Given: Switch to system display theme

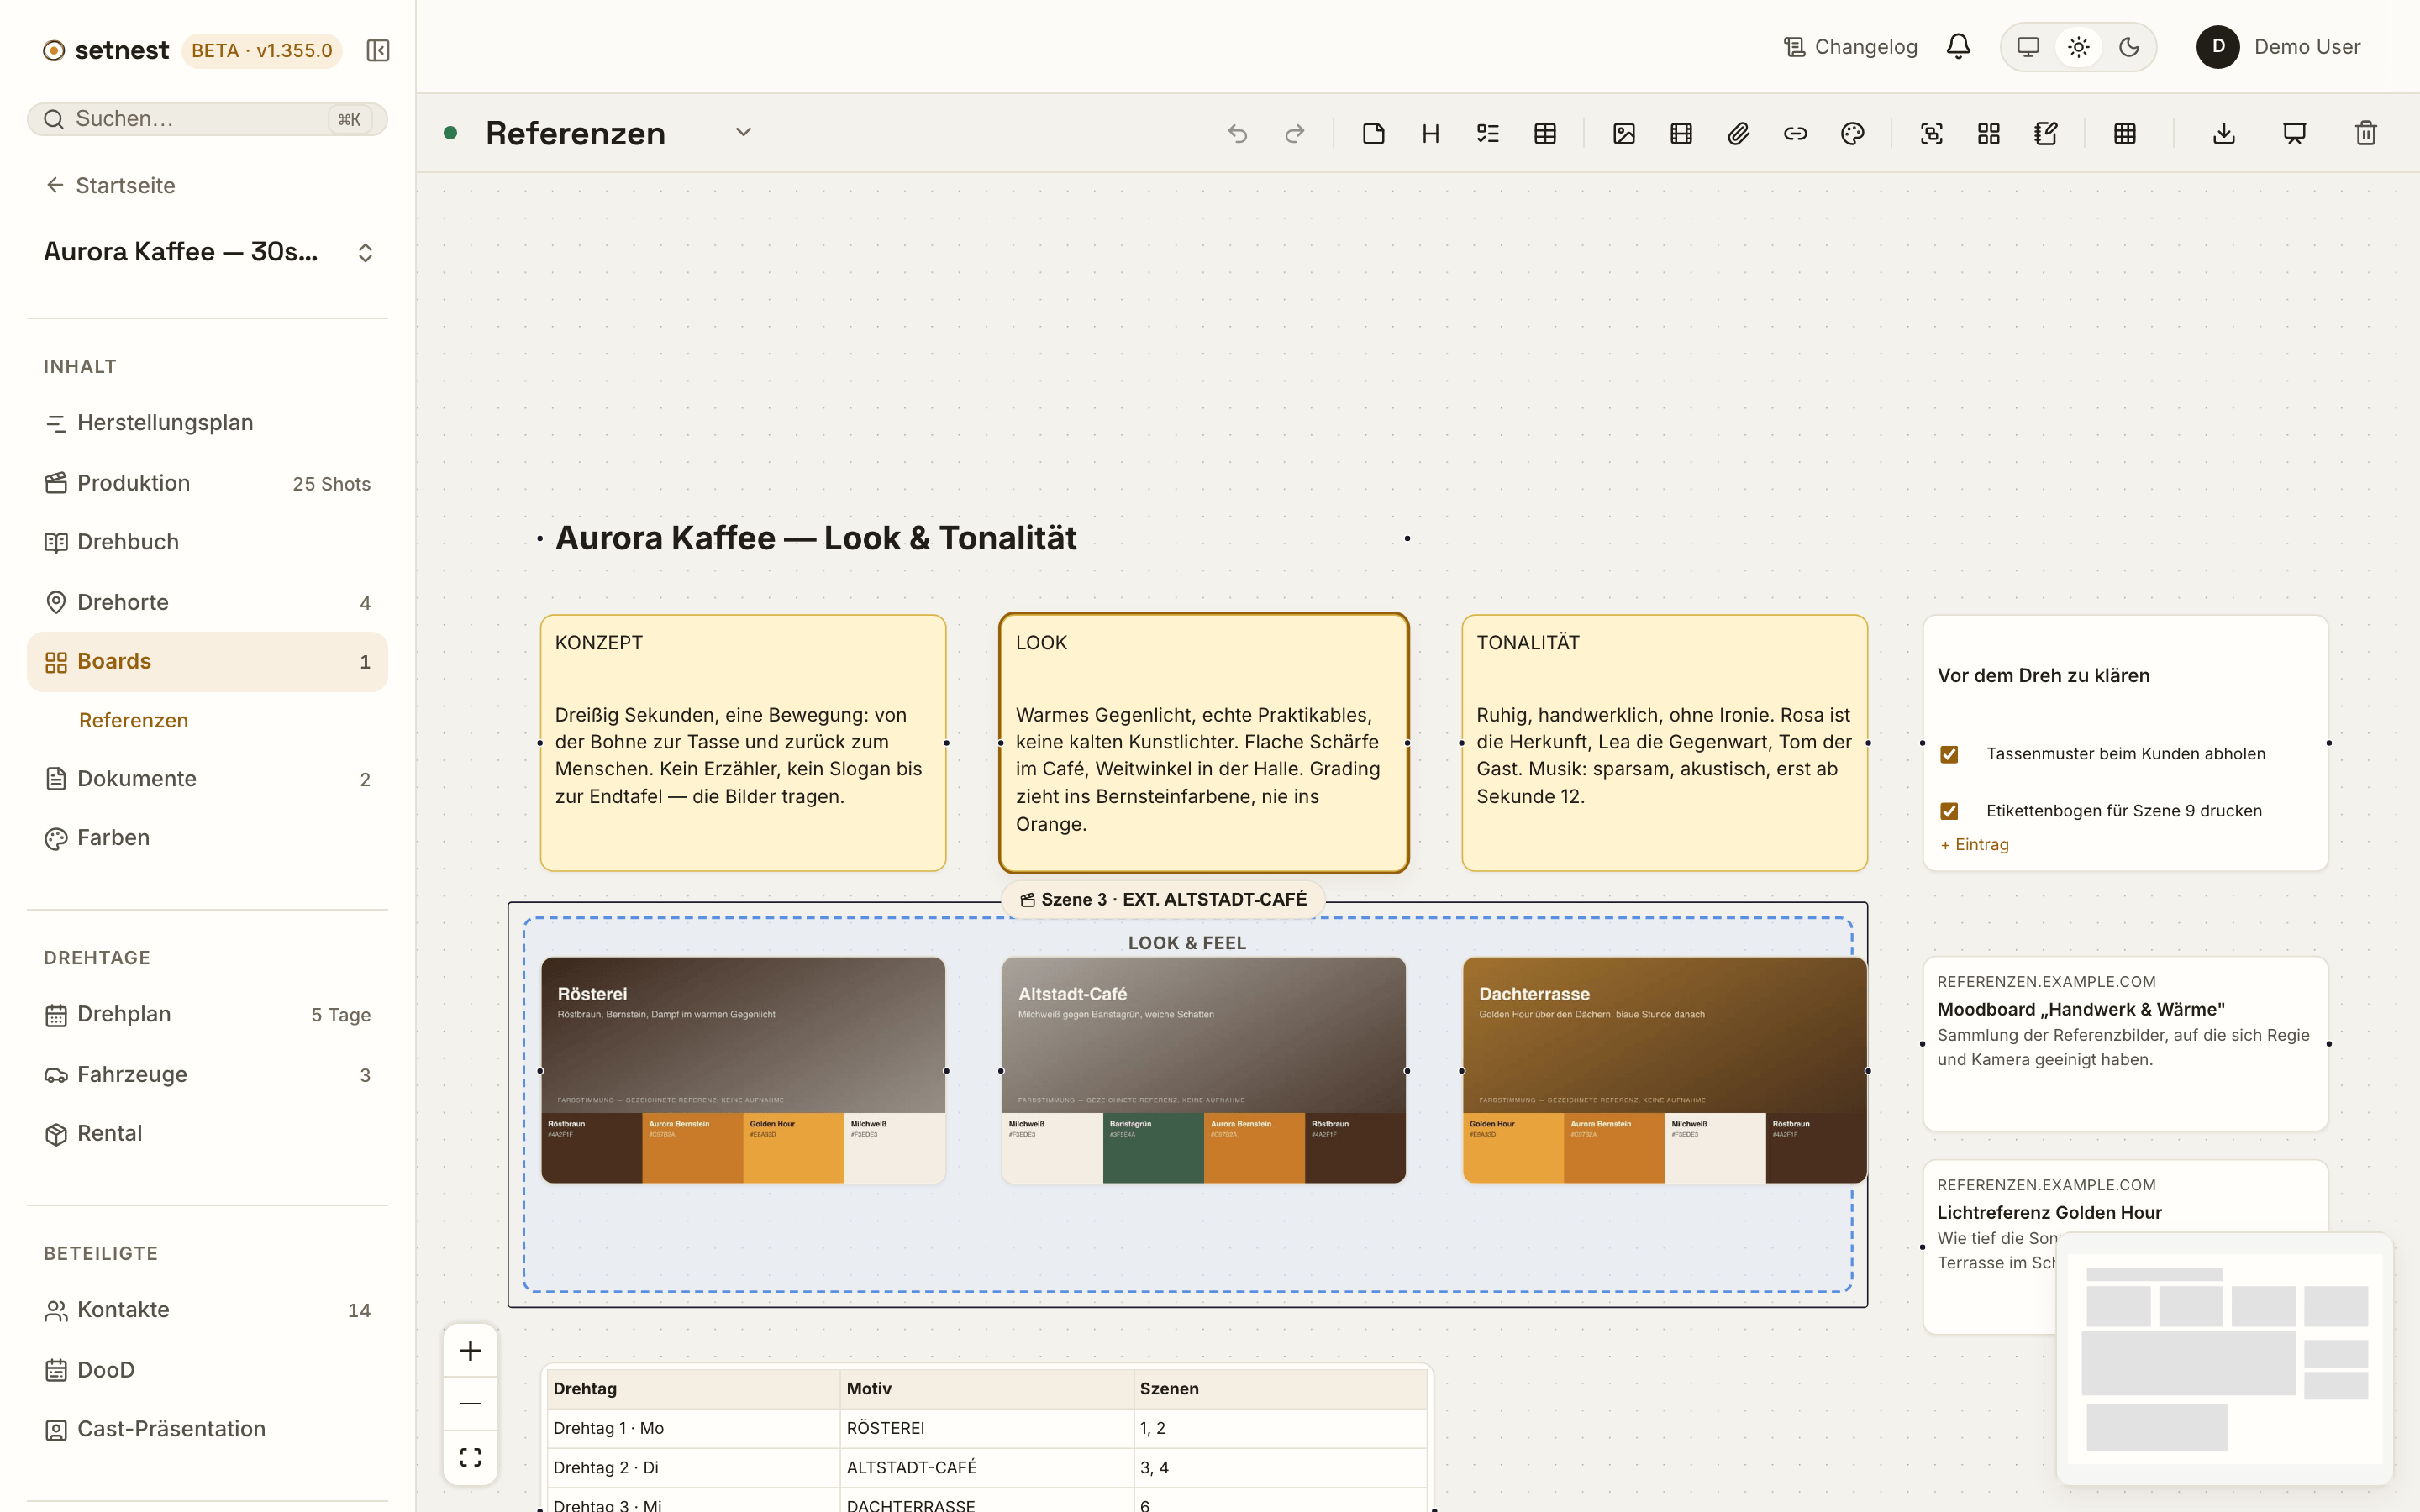Looking at the screenshot, I should coord(2028,47).
